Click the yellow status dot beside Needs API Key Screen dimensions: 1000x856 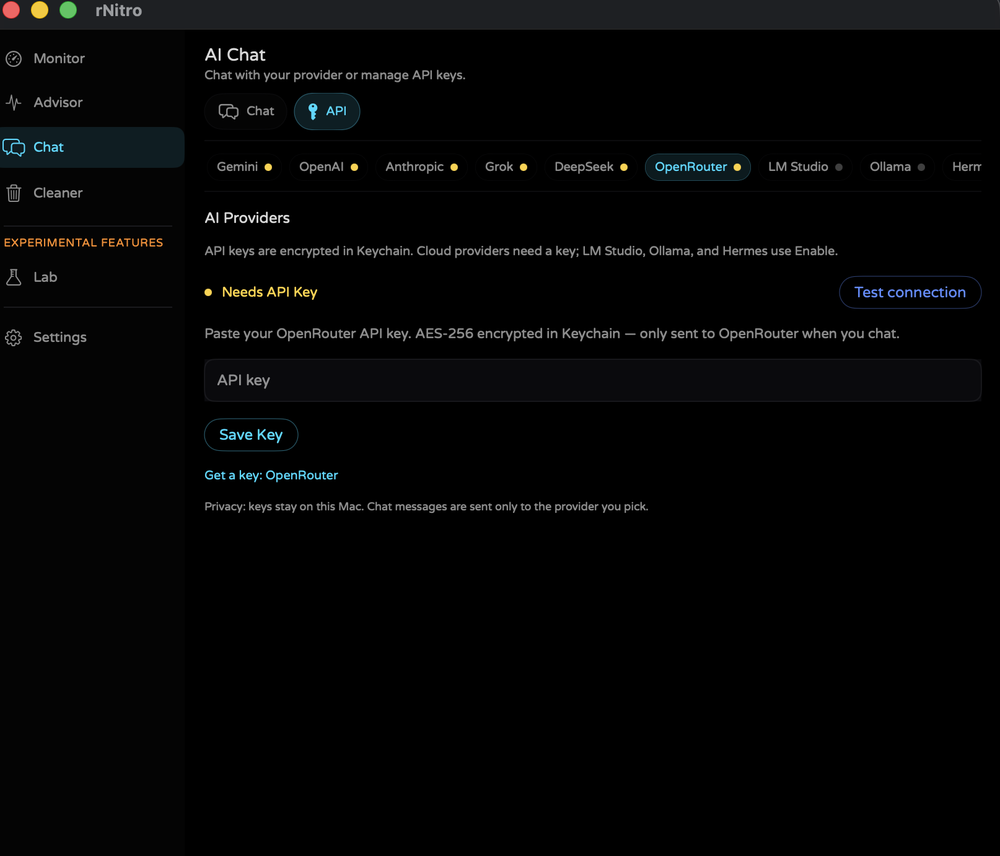click(x=208, y=292)
